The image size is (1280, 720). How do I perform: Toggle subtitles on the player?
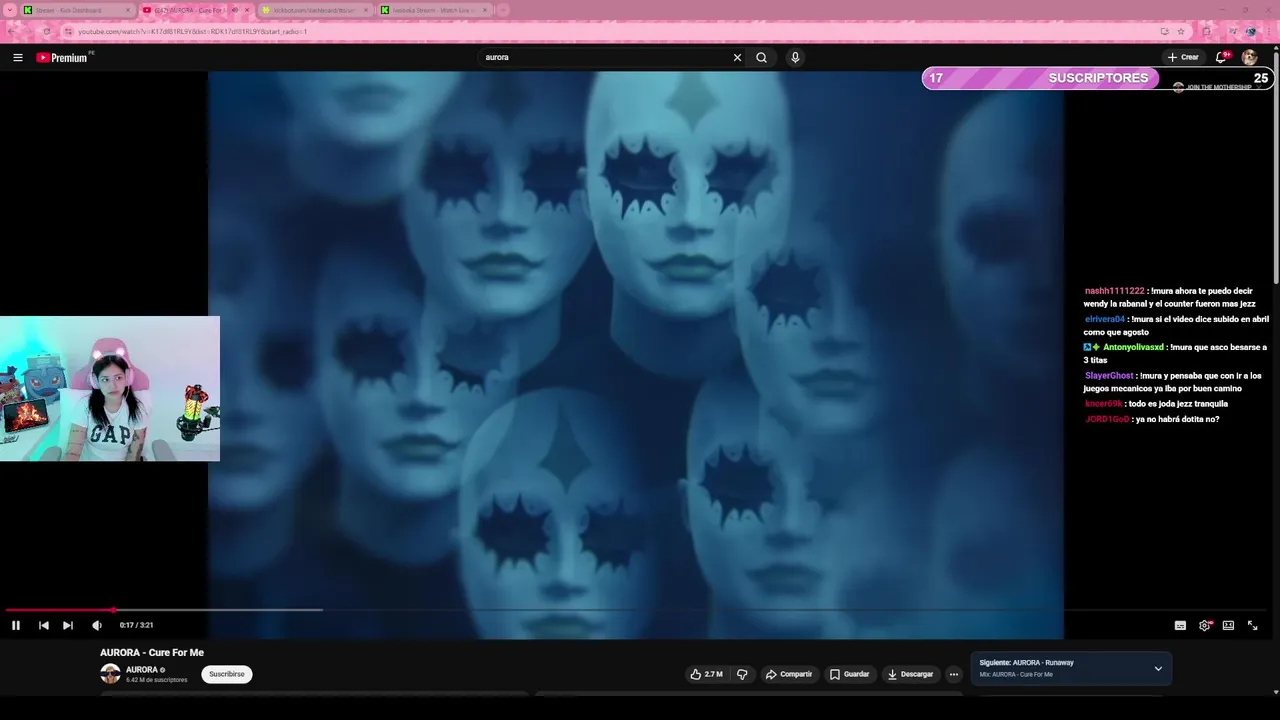click(x=1180, y=625)
